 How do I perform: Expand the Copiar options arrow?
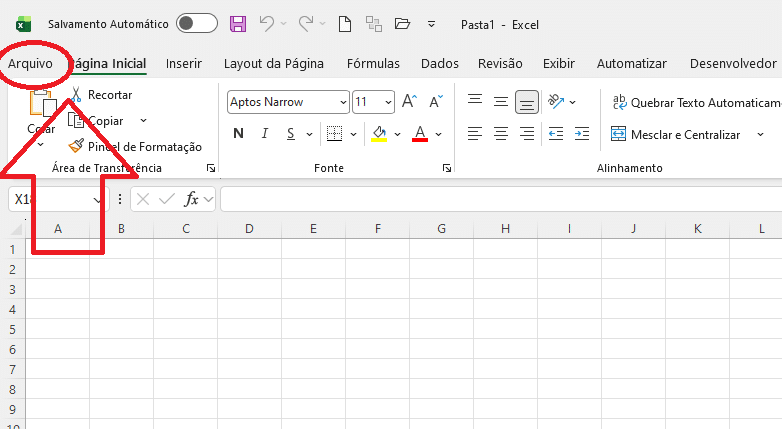(x=144, y=120)
